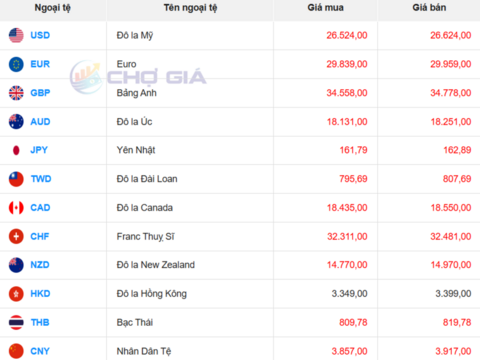Image resolution: width=480 pixels, height=360 pixels.
Task: Click the Japan flag icon for JPY
Action: coord(16,150)
